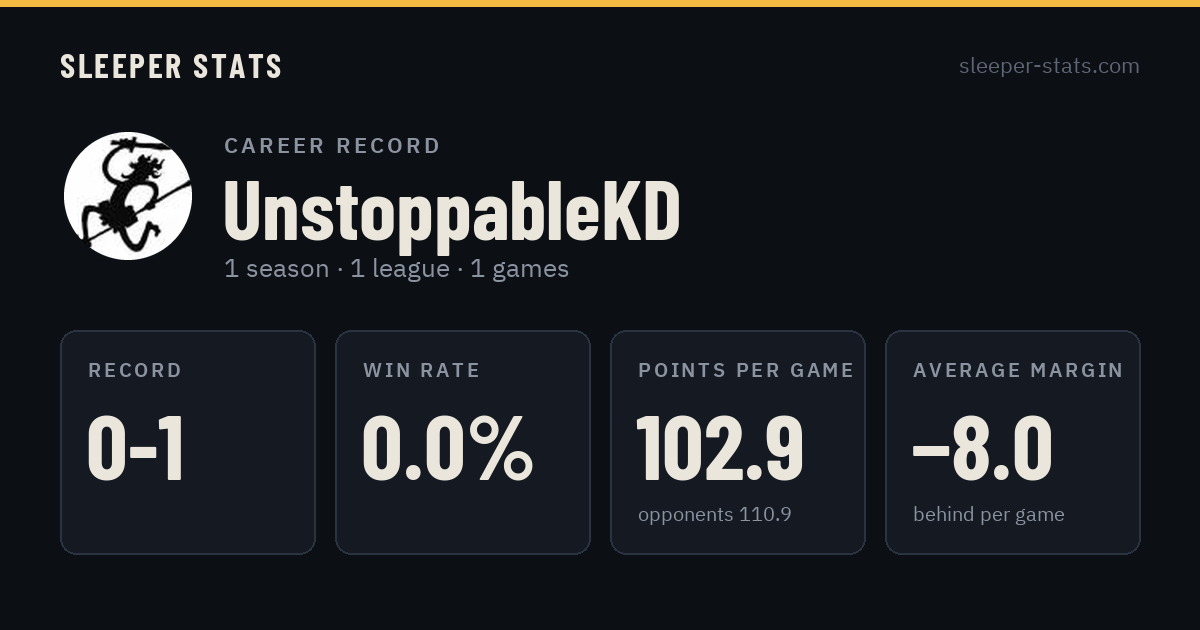Click the RECORD card title
The height and width of the screenshot is (630, 1200).
135,371
